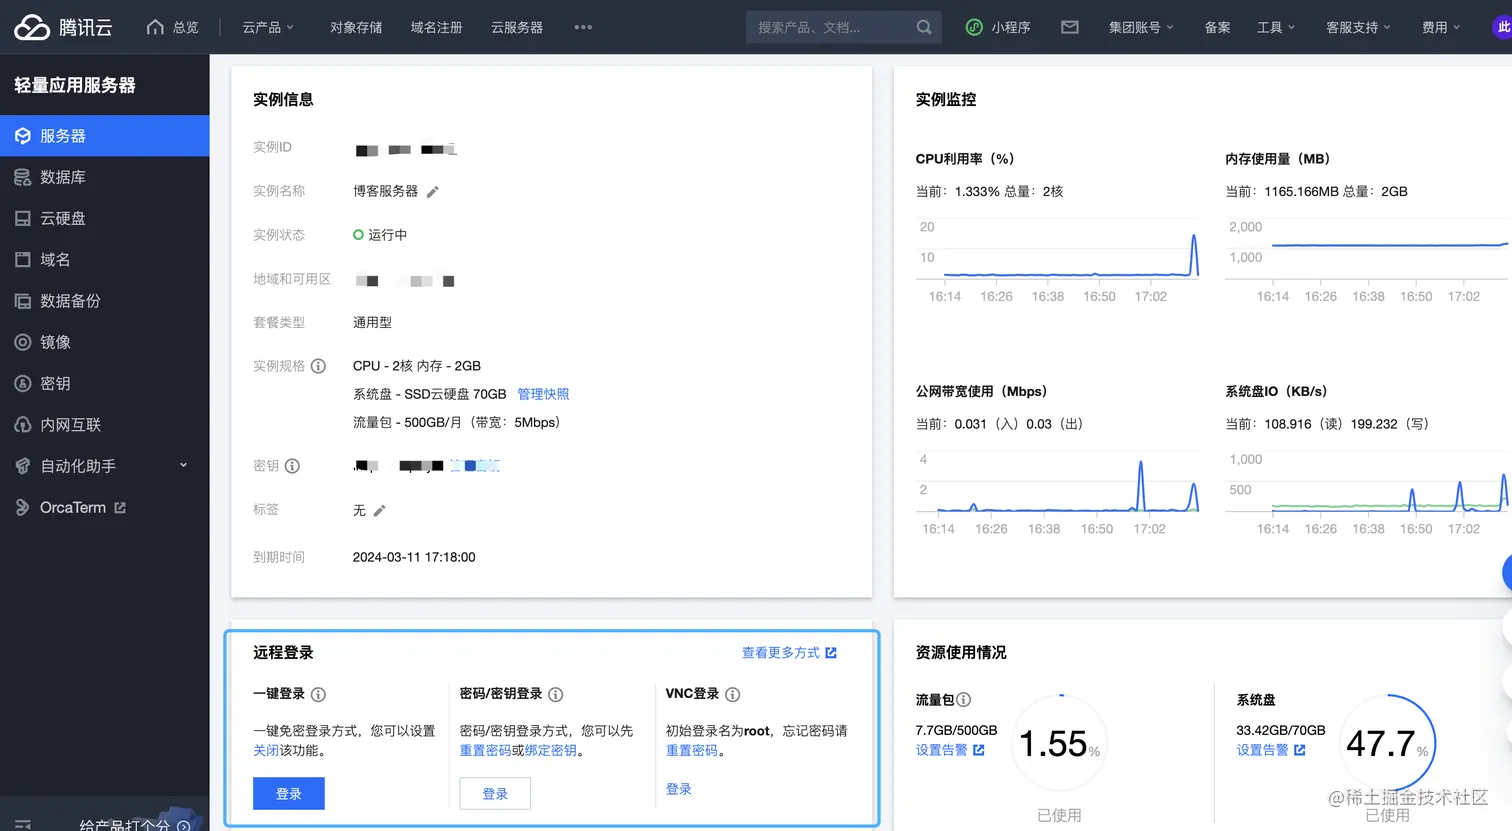This screenshot has width=1512, height=831.
Task: Click expiry time 2024-03-11 17:18:00
Action: coord(414,557)
